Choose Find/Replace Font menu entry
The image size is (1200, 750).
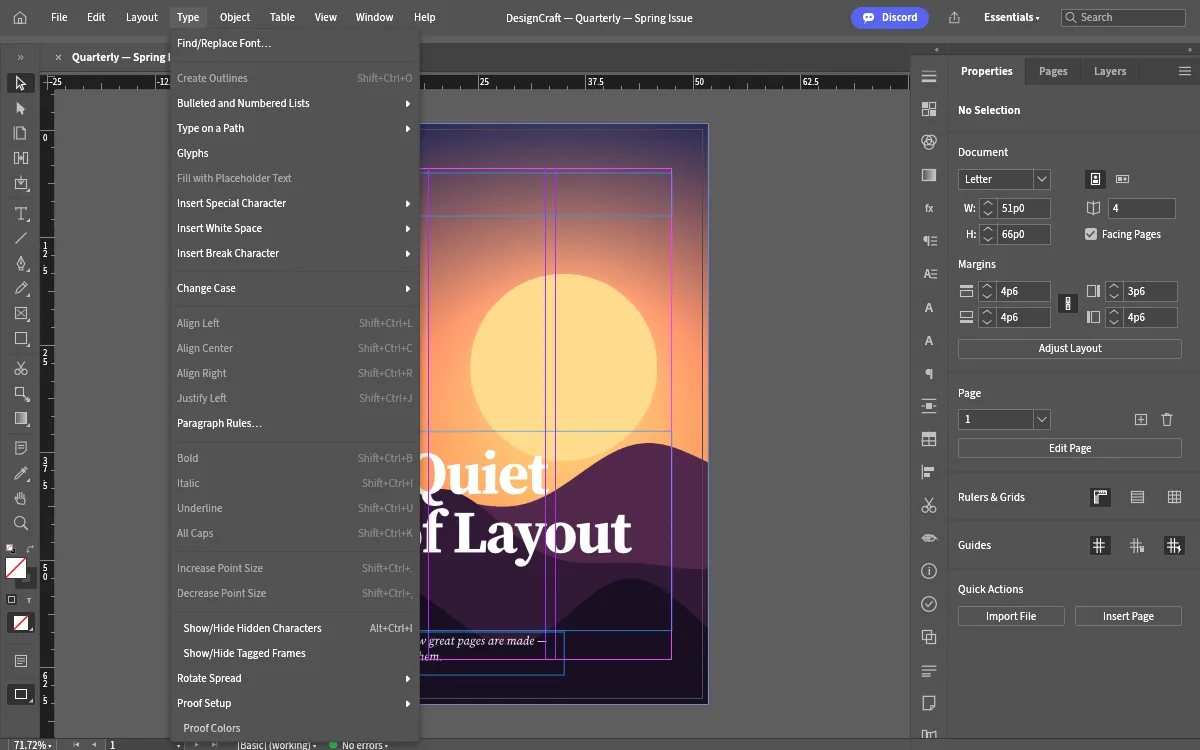[x=295, y=43]
